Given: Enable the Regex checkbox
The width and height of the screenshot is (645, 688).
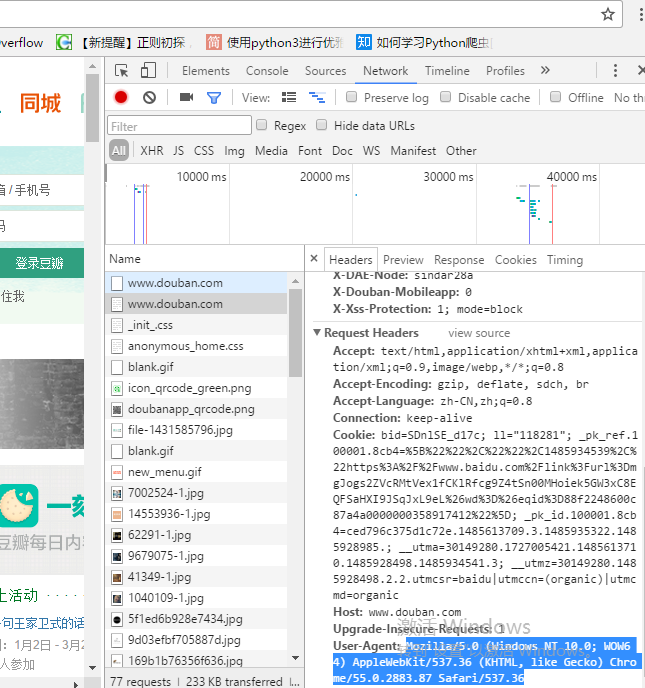Looking at the screenshot, I should [x=262, y=125].
